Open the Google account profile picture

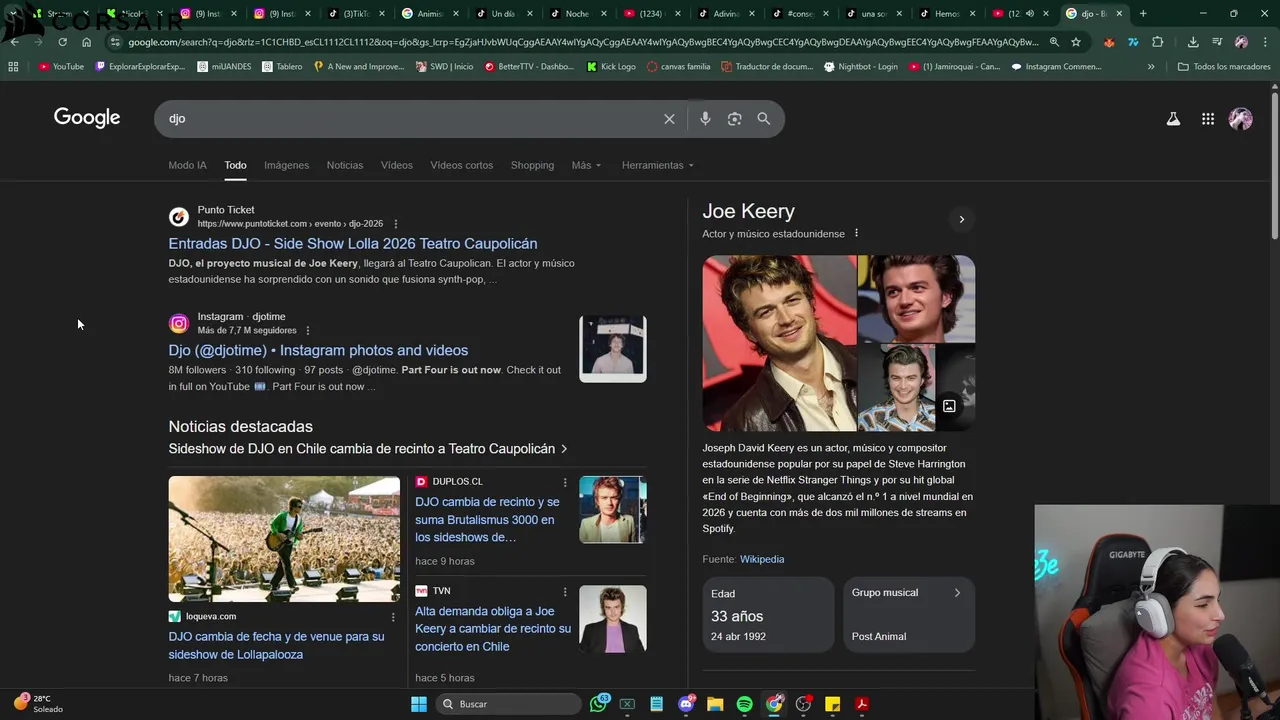pos(1241,119)
